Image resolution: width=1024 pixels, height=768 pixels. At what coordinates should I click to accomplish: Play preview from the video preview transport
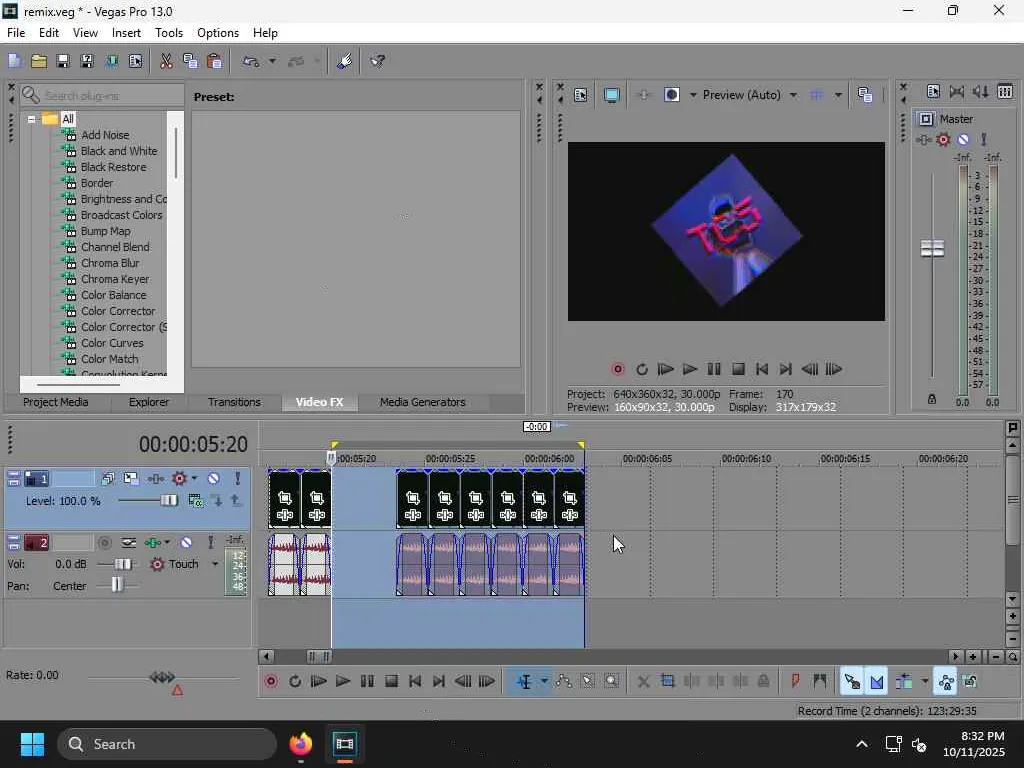coord(690,370)
